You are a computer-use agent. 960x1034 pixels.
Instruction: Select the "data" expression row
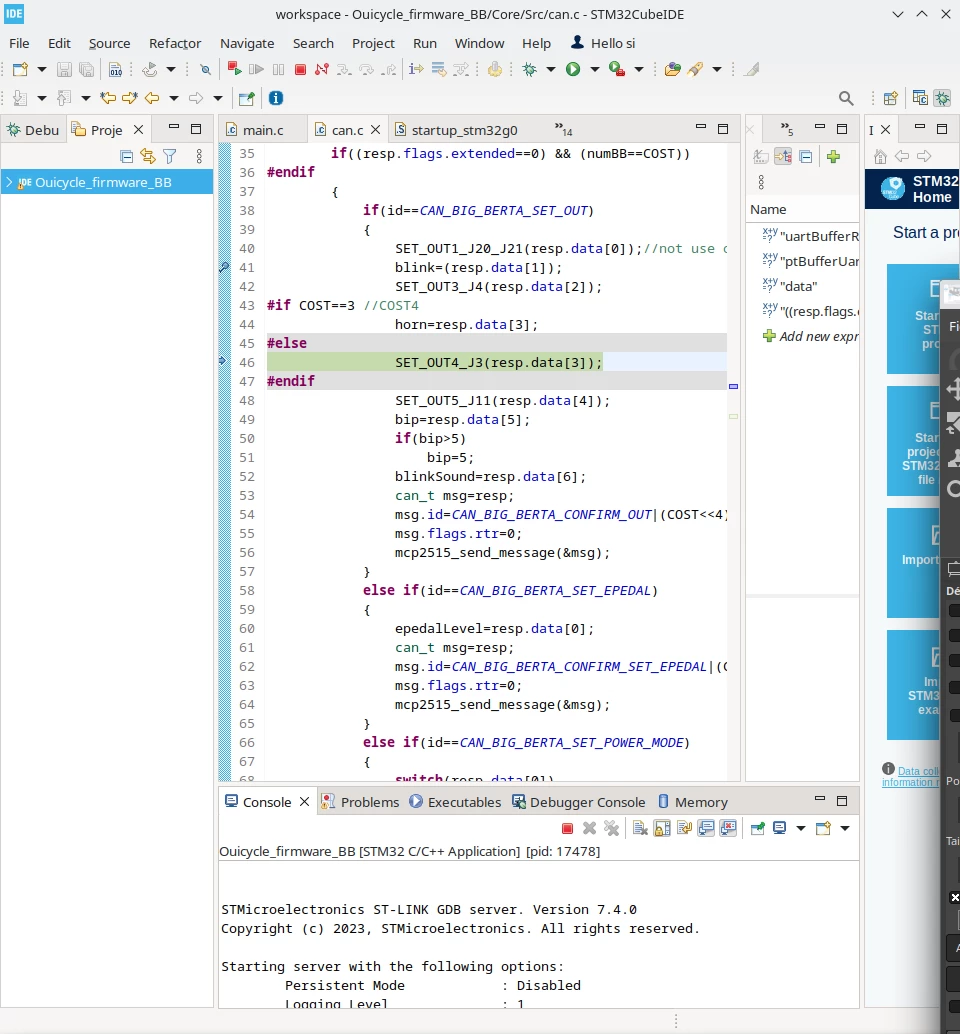803,286
